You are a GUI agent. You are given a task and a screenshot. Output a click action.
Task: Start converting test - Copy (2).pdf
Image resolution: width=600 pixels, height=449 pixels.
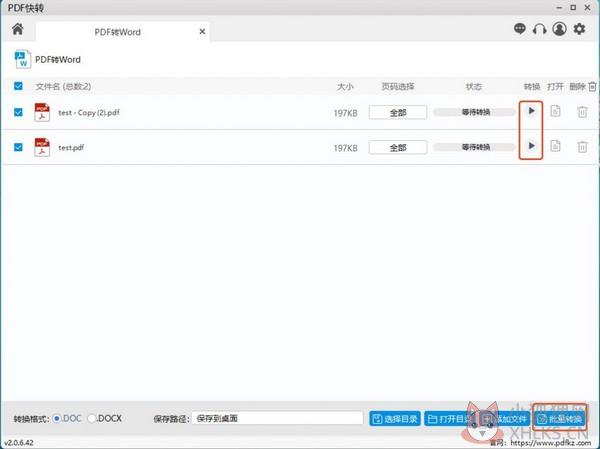(531, 111)
